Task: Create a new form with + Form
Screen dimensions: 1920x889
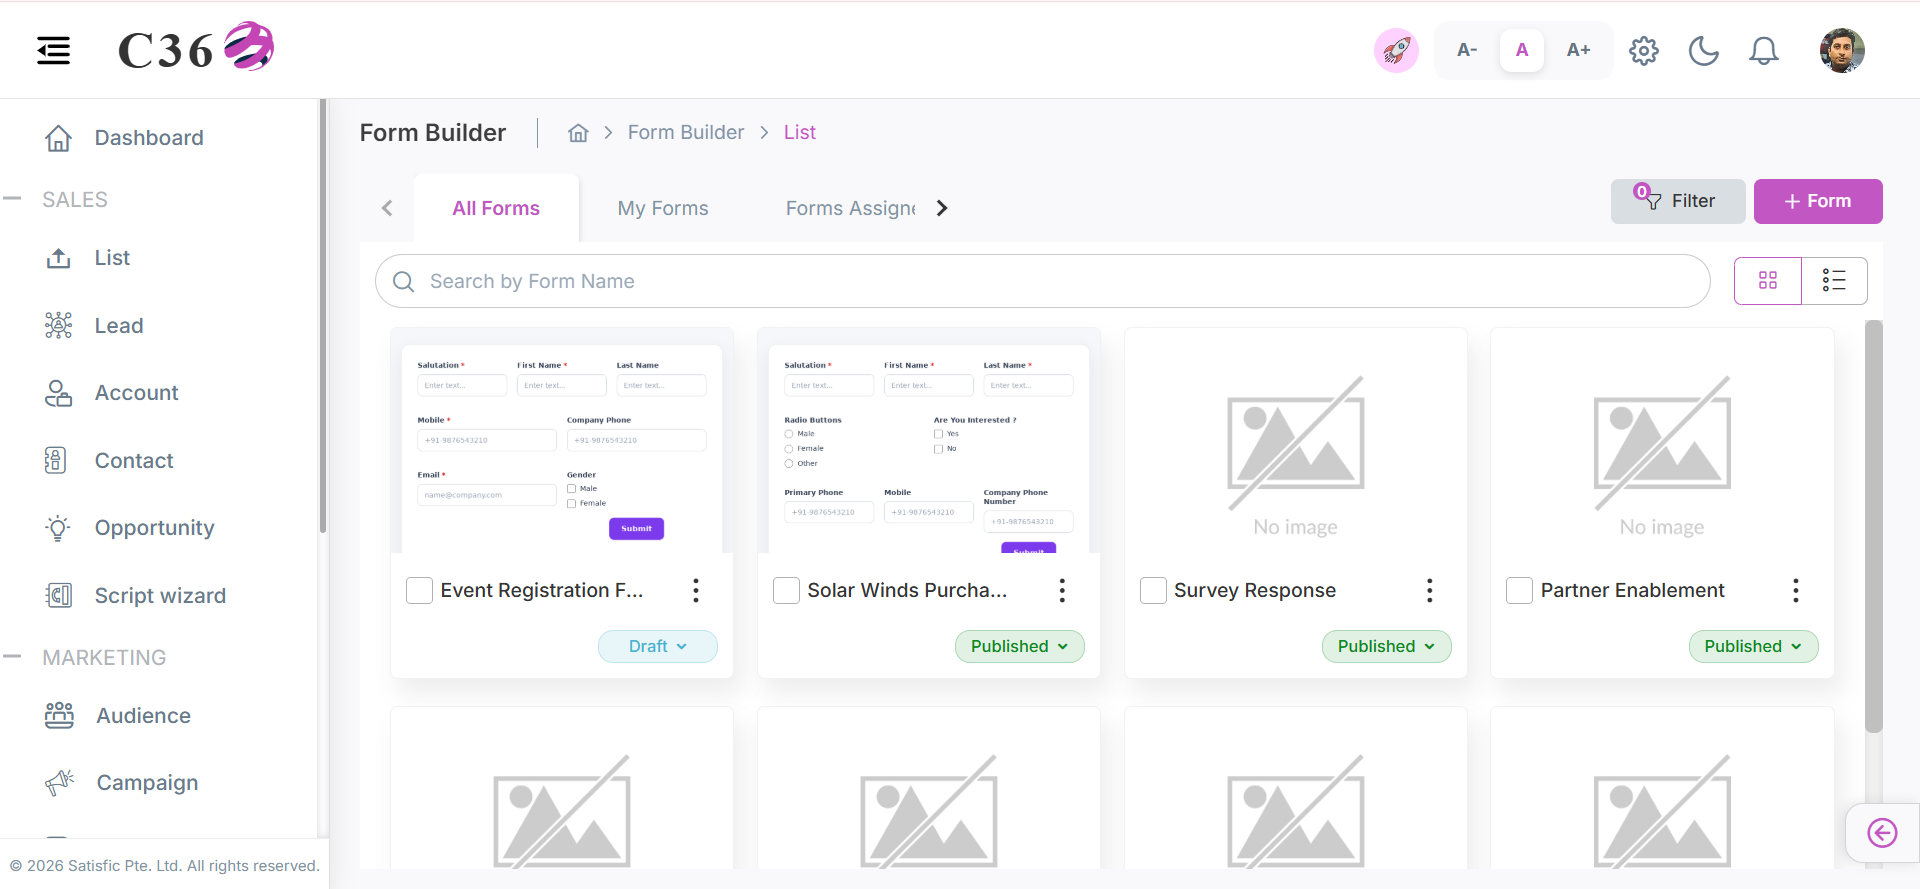Action: coord(1818,201)
